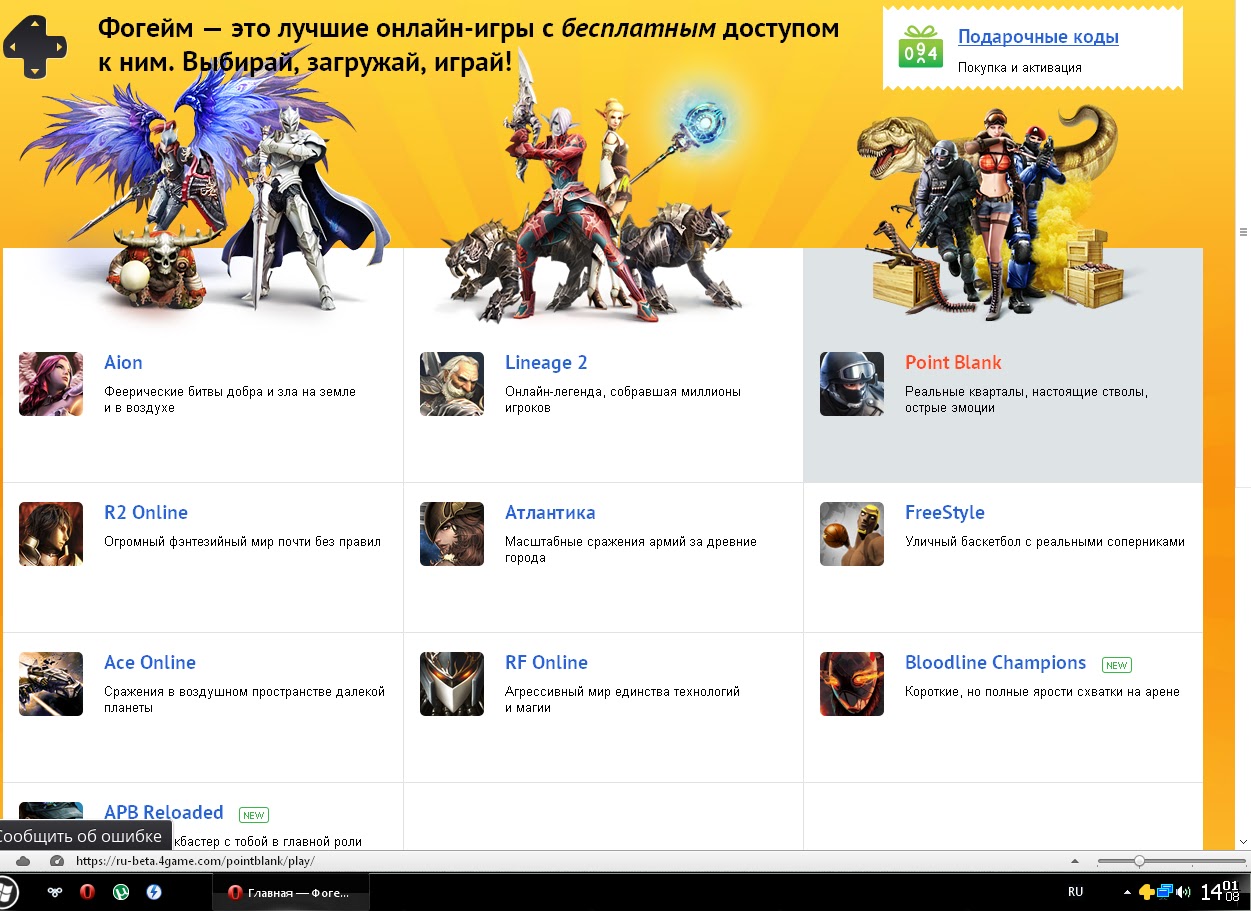Click the taskbar clock showing 14:01

tap(1220, 891)
